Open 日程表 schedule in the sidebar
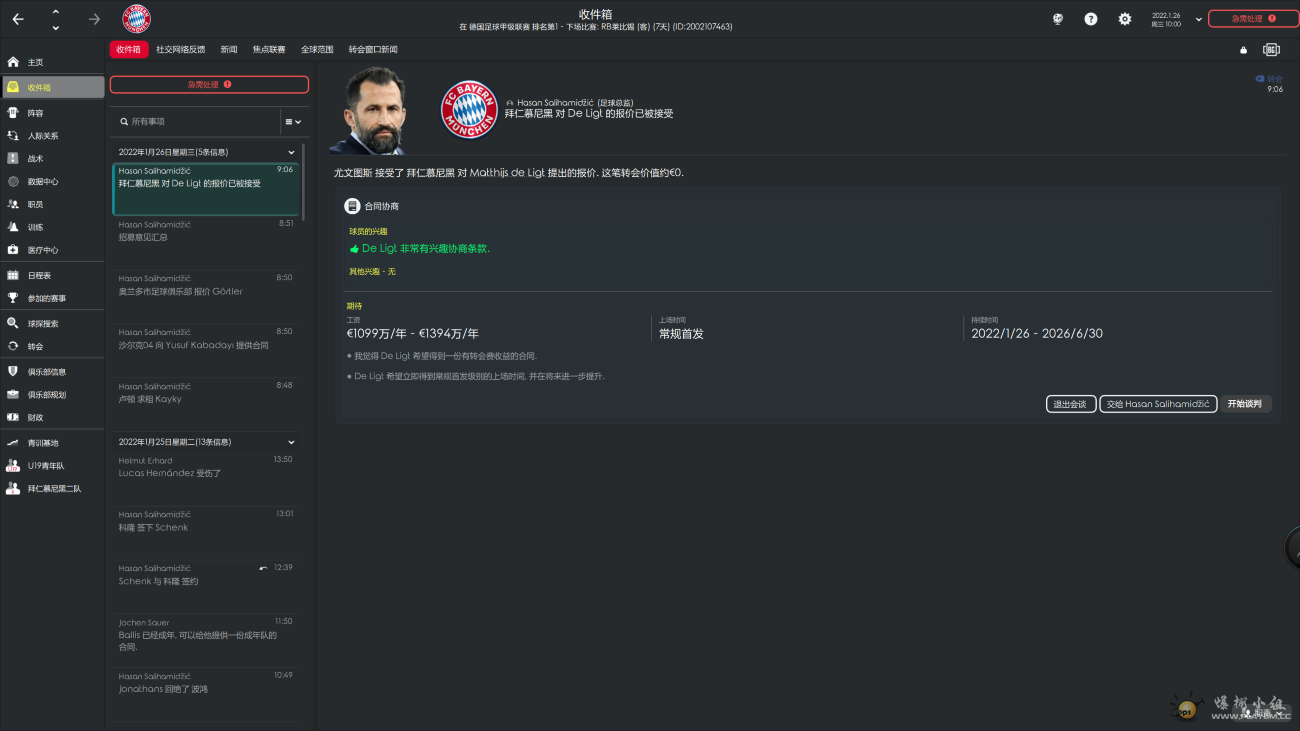Viewport: 1300px width, 731px height. click(x=52, y=275)
